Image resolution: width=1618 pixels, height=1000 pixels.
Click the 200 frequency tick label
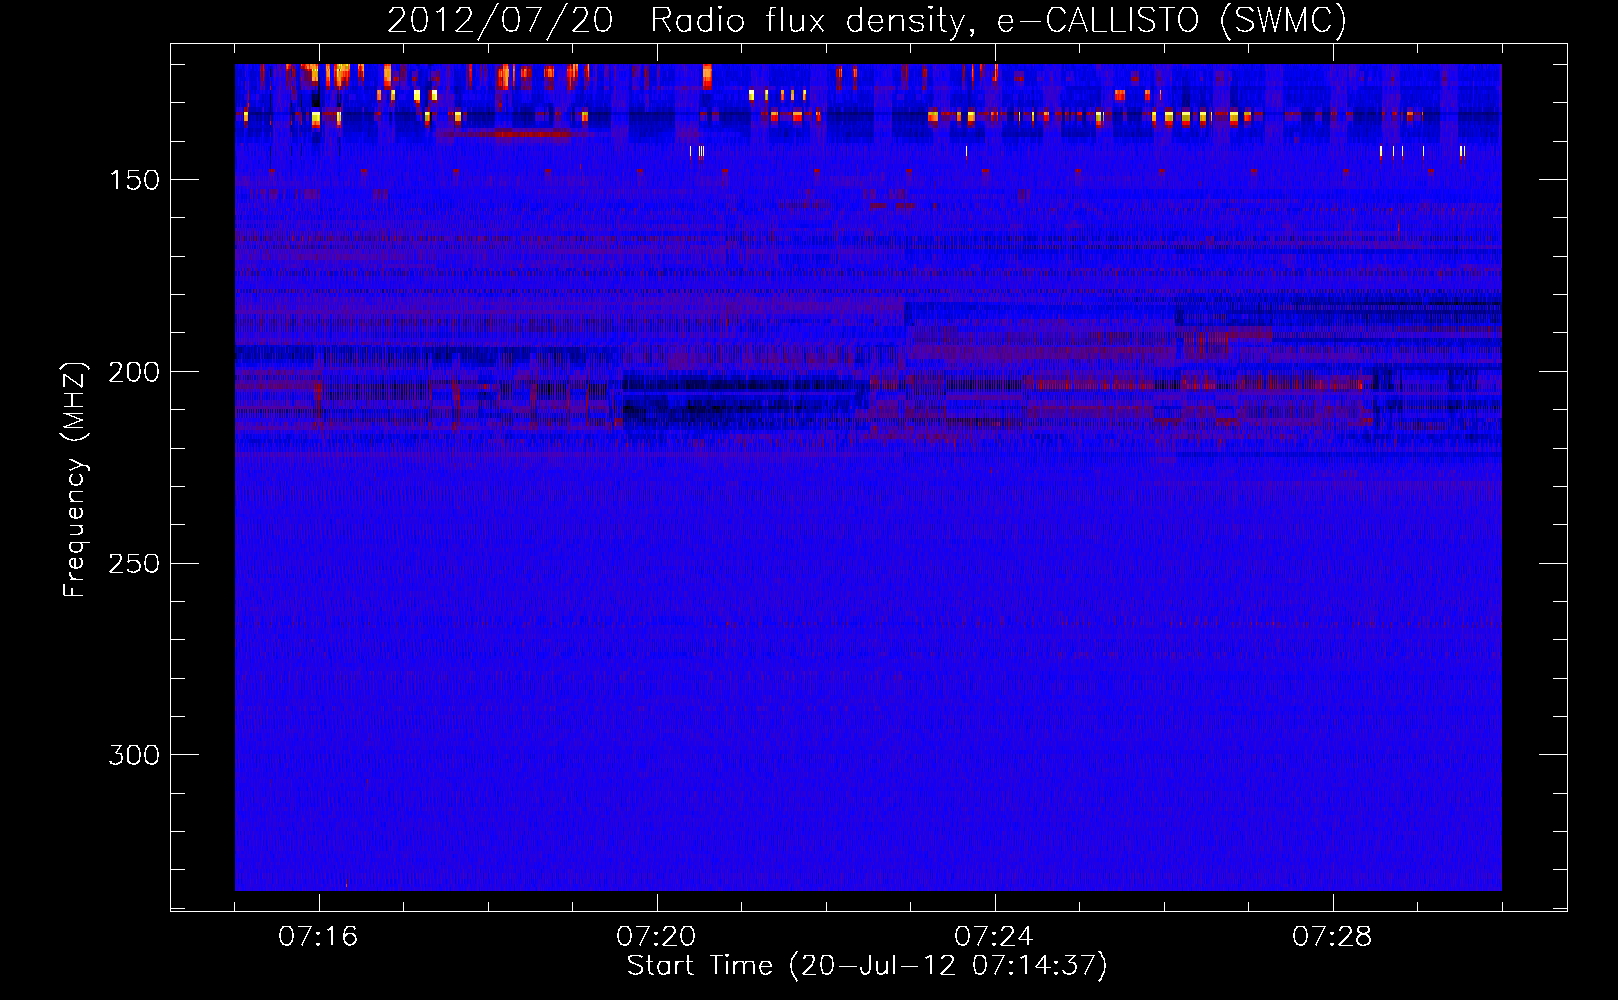tap(134, 372)
